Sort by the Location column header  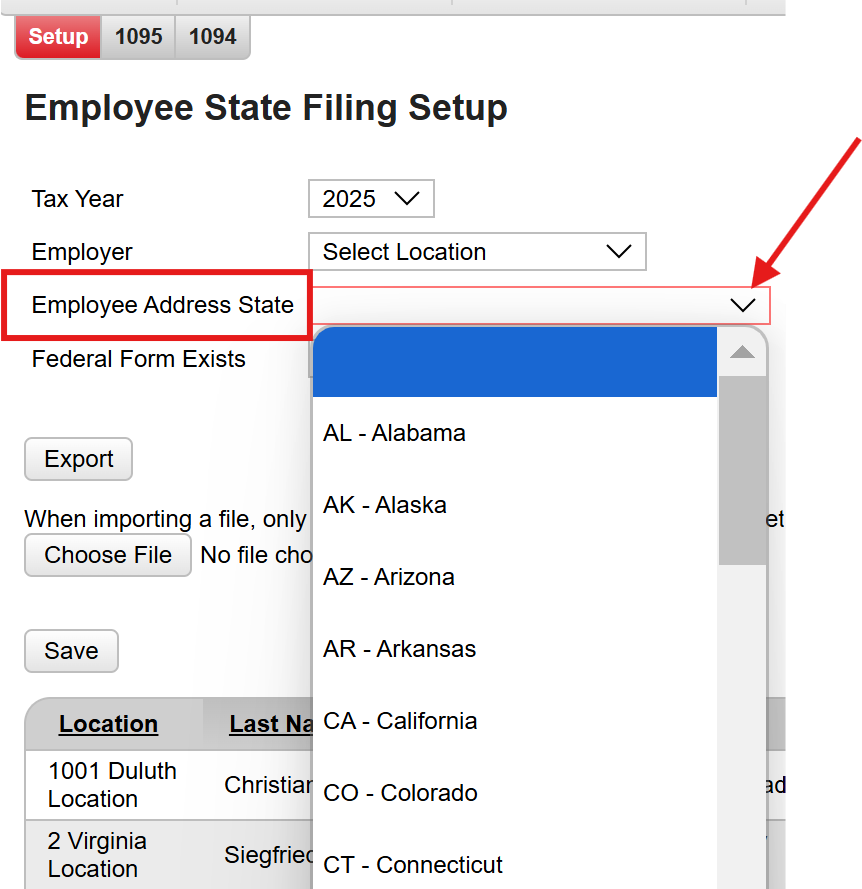(108, 723)
